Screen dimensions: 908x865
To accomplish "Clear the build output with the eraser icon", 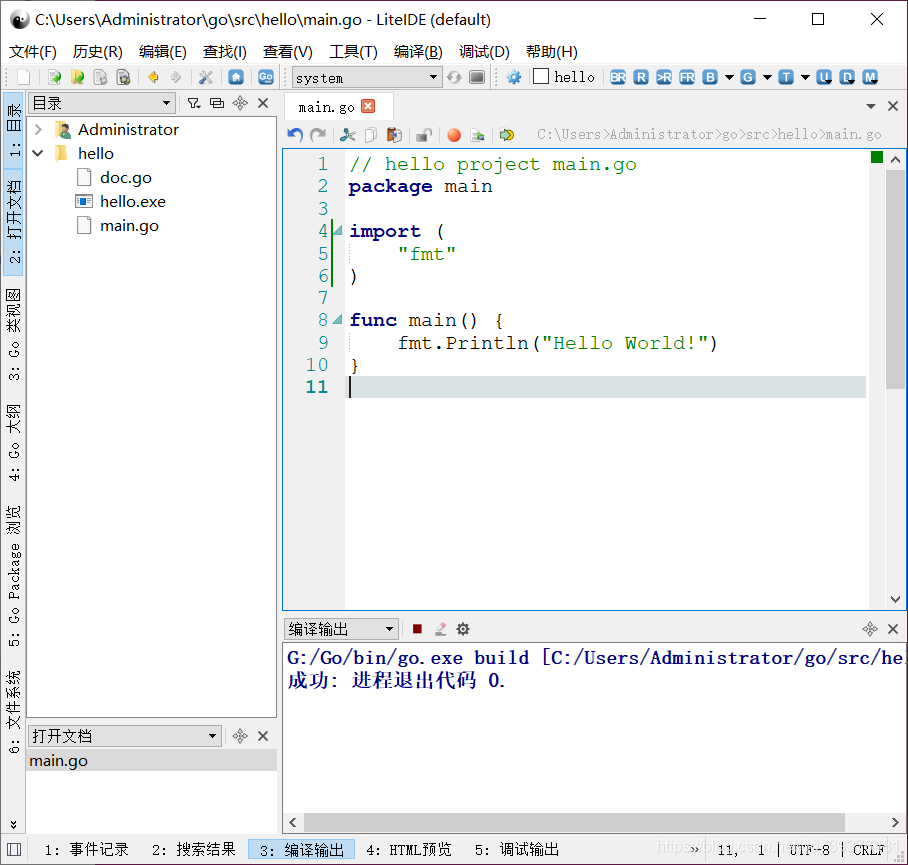I will tap(440, 629).
